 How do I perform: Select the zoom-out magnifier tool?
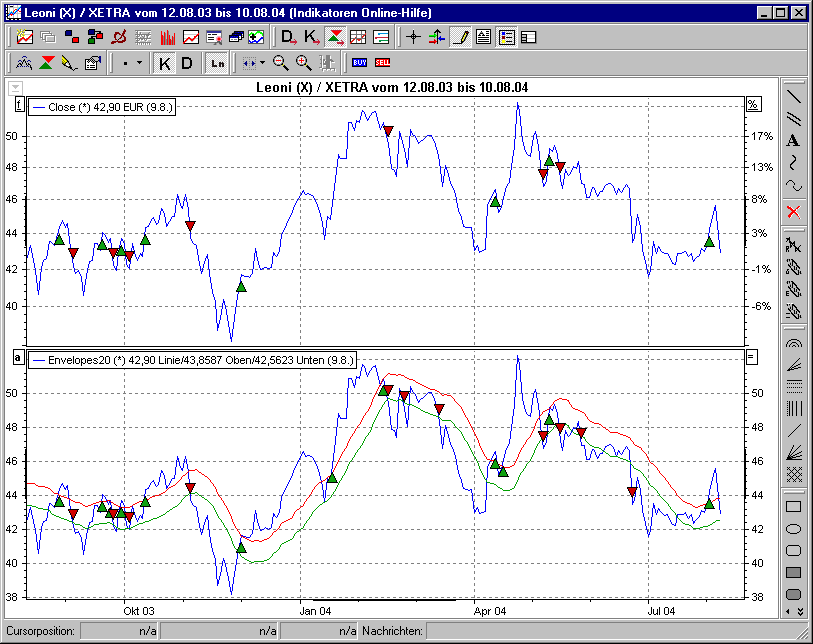click(279, 62)
